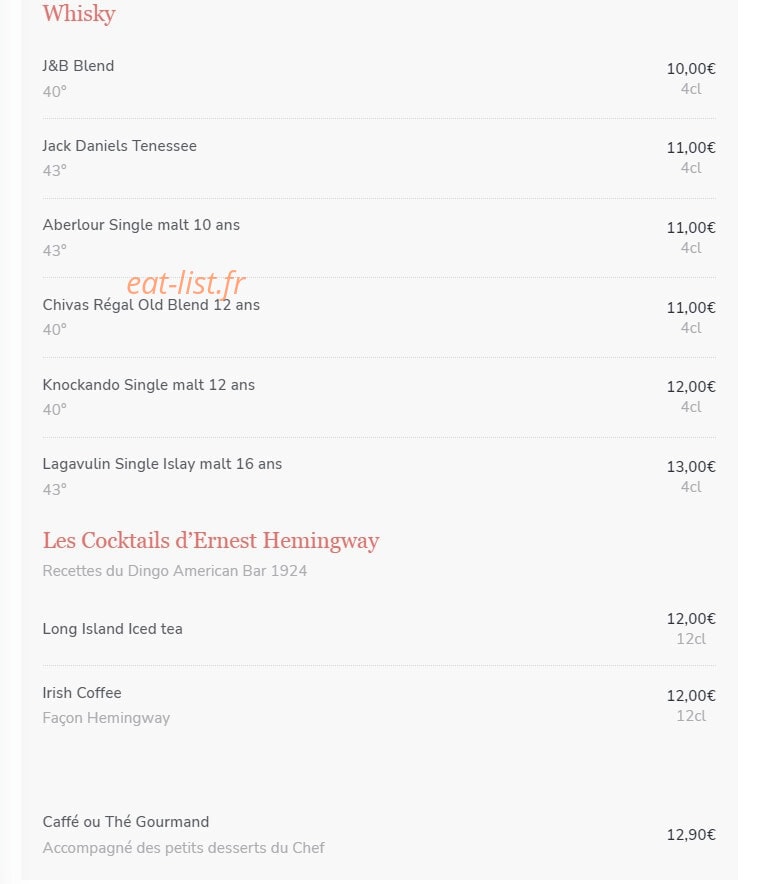
Task: Click the Irish Coffee entry
Action: [82, 693]
